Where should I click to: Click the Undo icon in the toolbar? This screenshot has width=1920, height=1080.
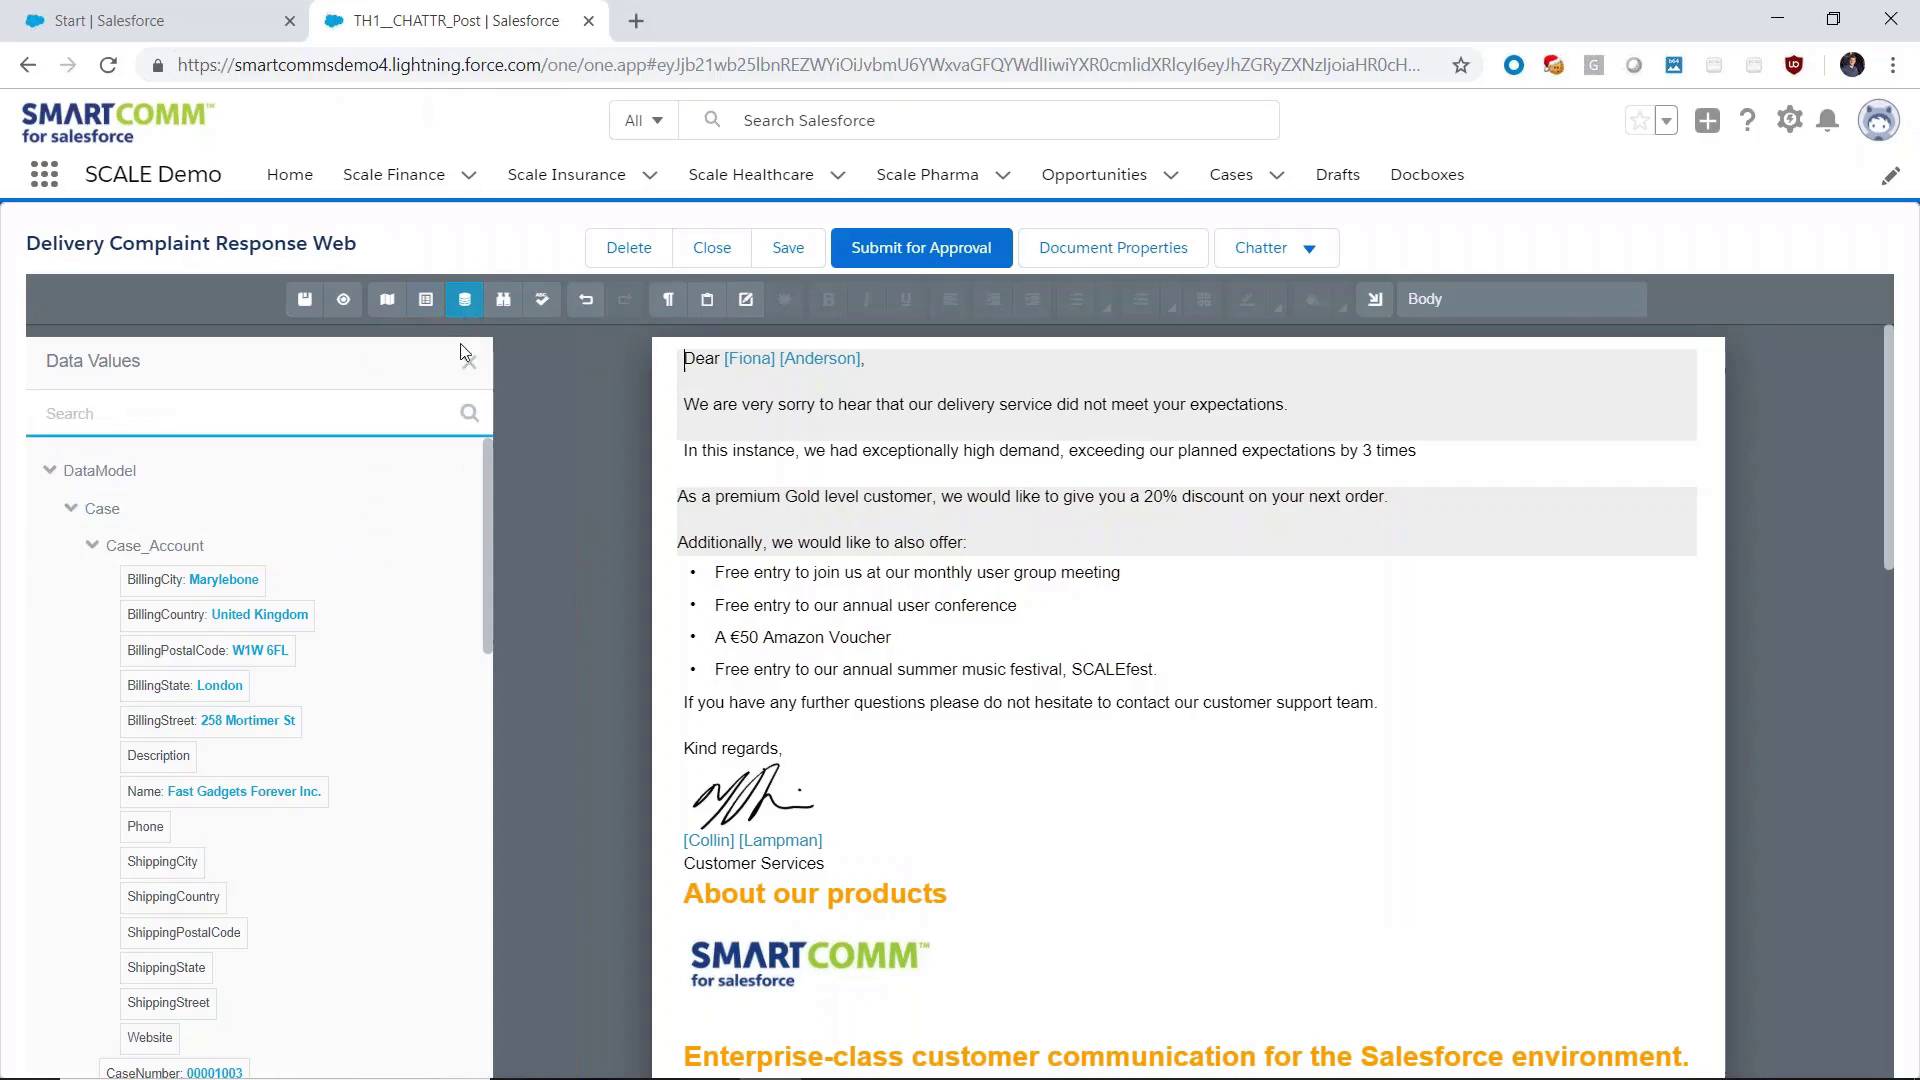point(586,298)
